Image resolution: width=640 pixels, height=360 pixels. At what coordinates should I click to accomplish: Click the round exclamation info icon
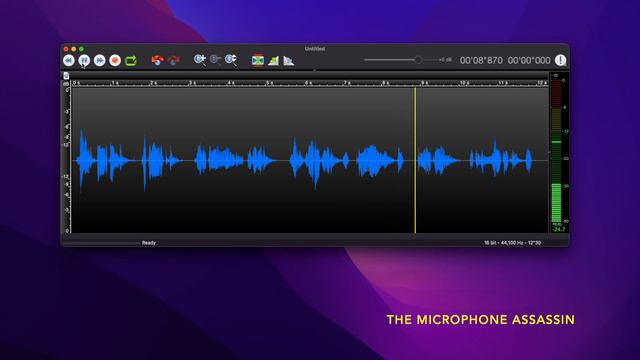560,60
